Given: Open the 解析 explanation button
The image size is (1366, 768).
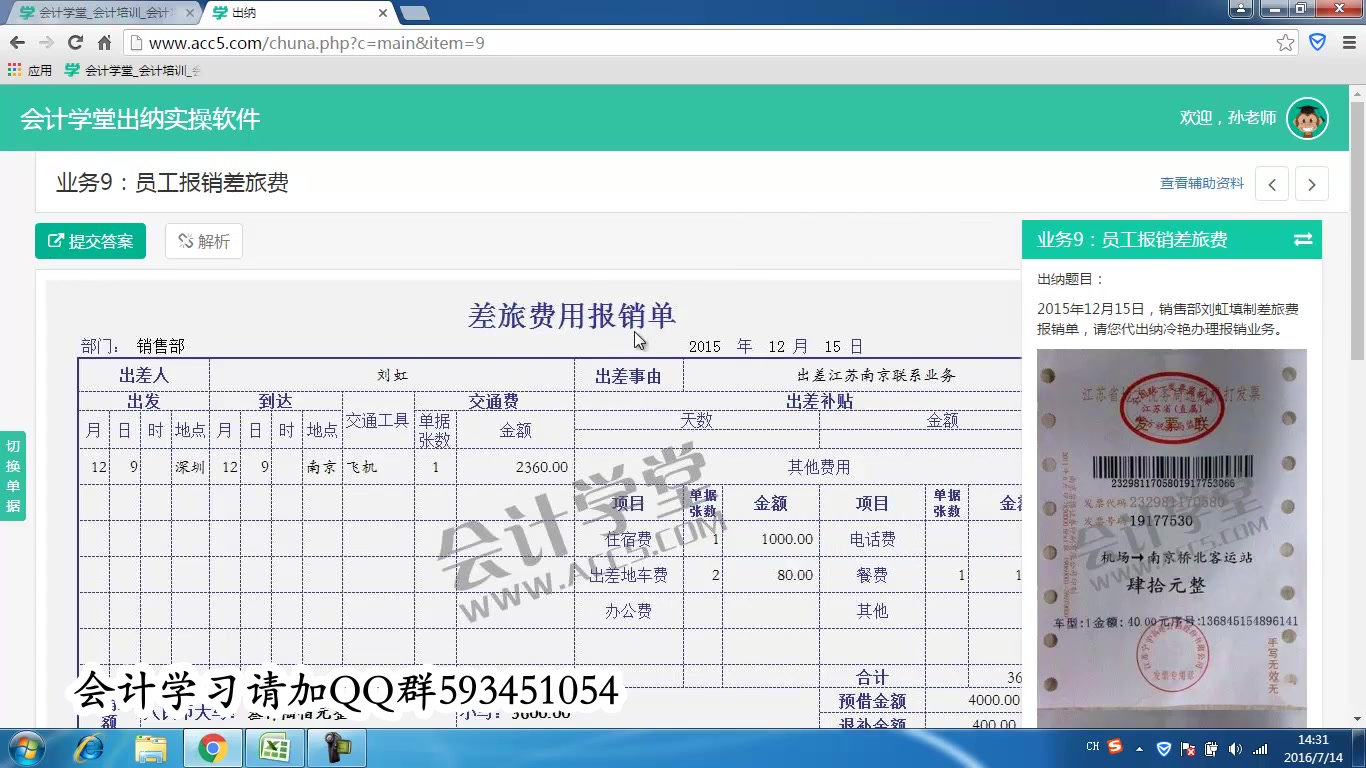Looking at the screenshot, I should pyautogui.click(x=204, y=241).
